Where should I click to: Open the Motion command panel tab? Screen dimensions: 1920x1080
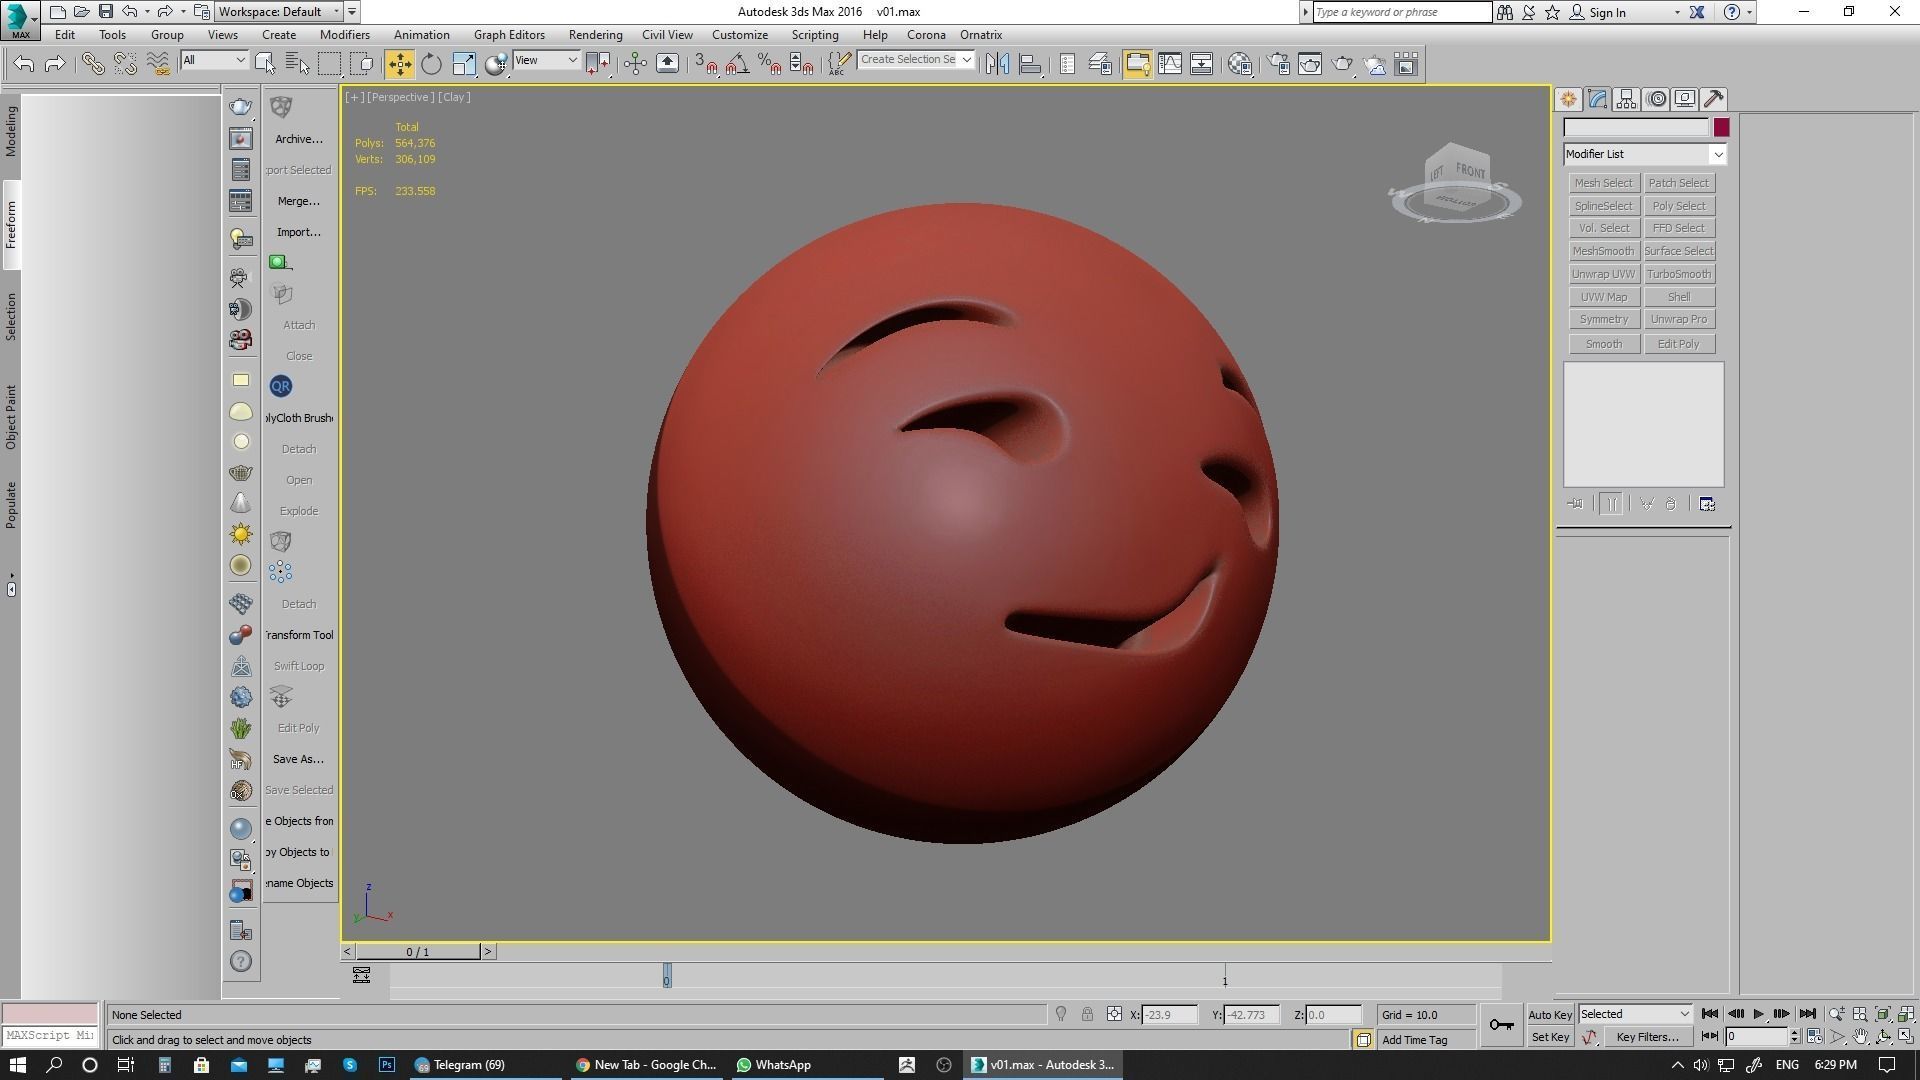point(1657,99)
